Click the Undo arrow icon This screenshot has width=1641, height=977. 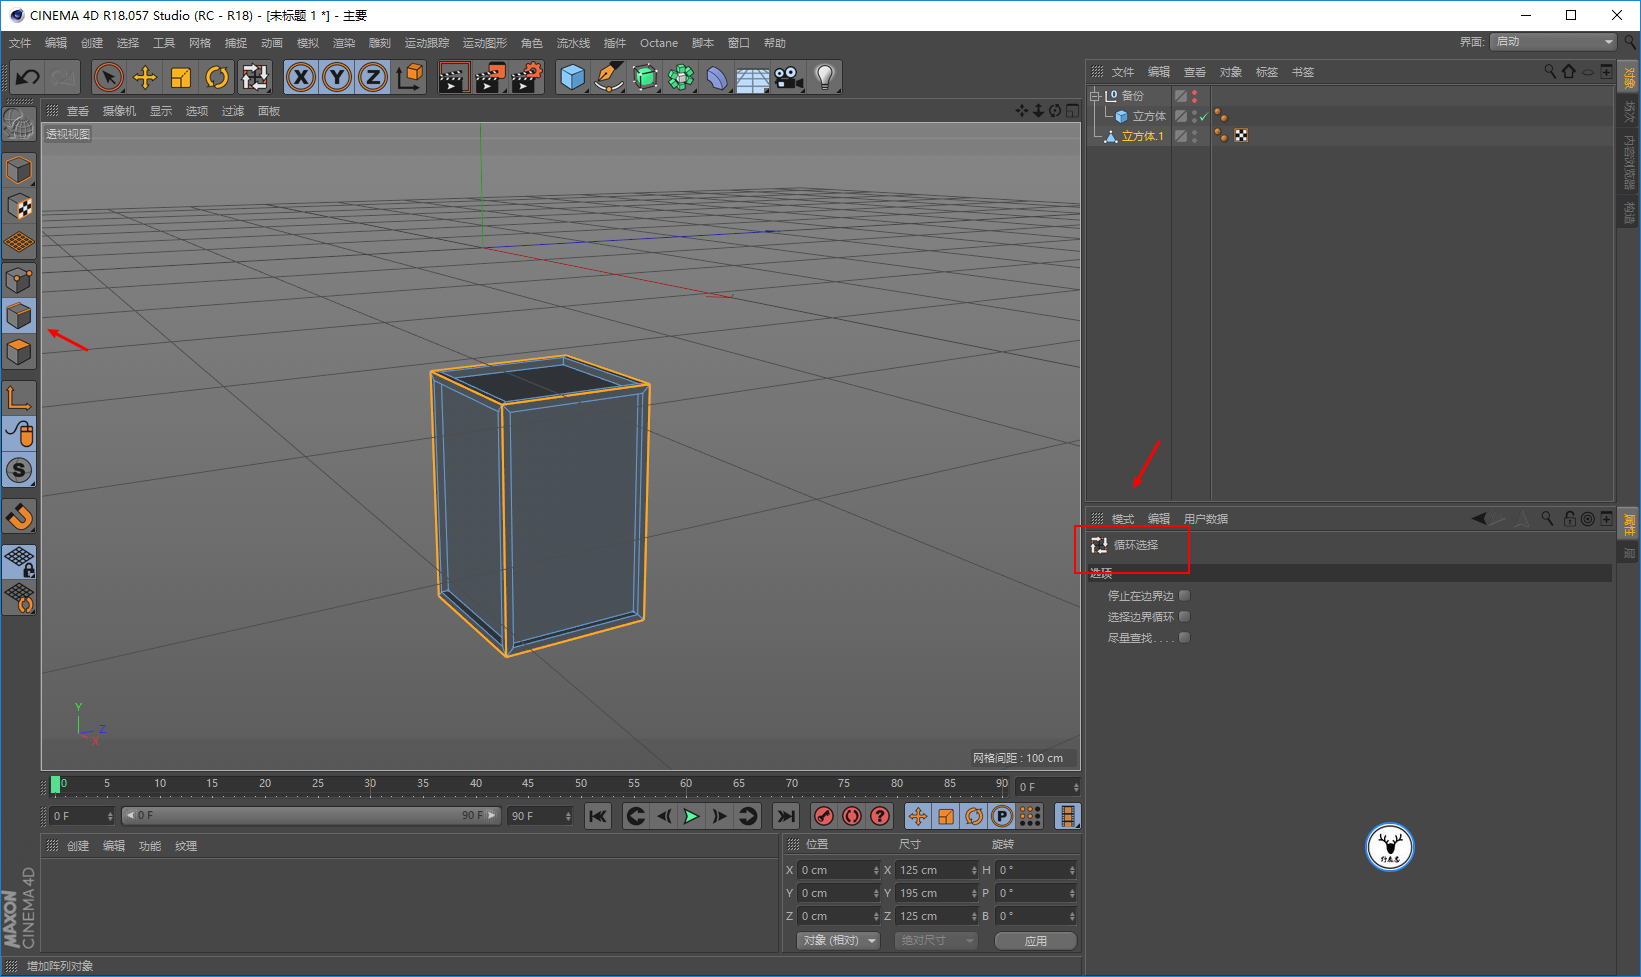27,77
